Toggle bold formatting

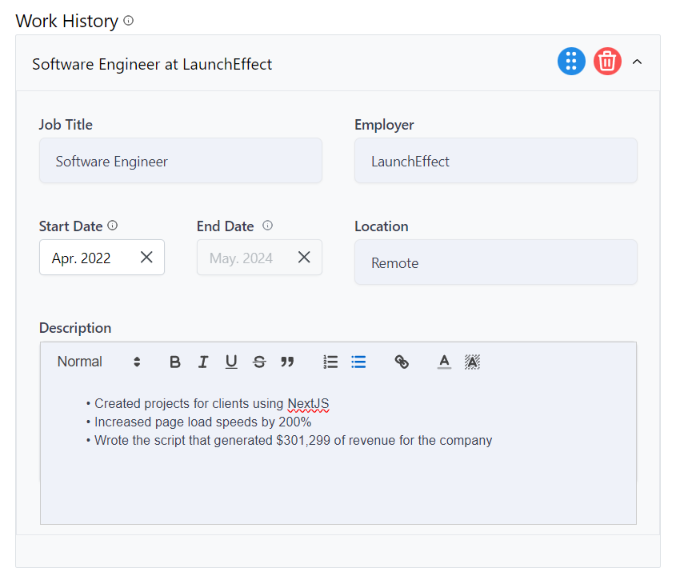tap(175, 362)
